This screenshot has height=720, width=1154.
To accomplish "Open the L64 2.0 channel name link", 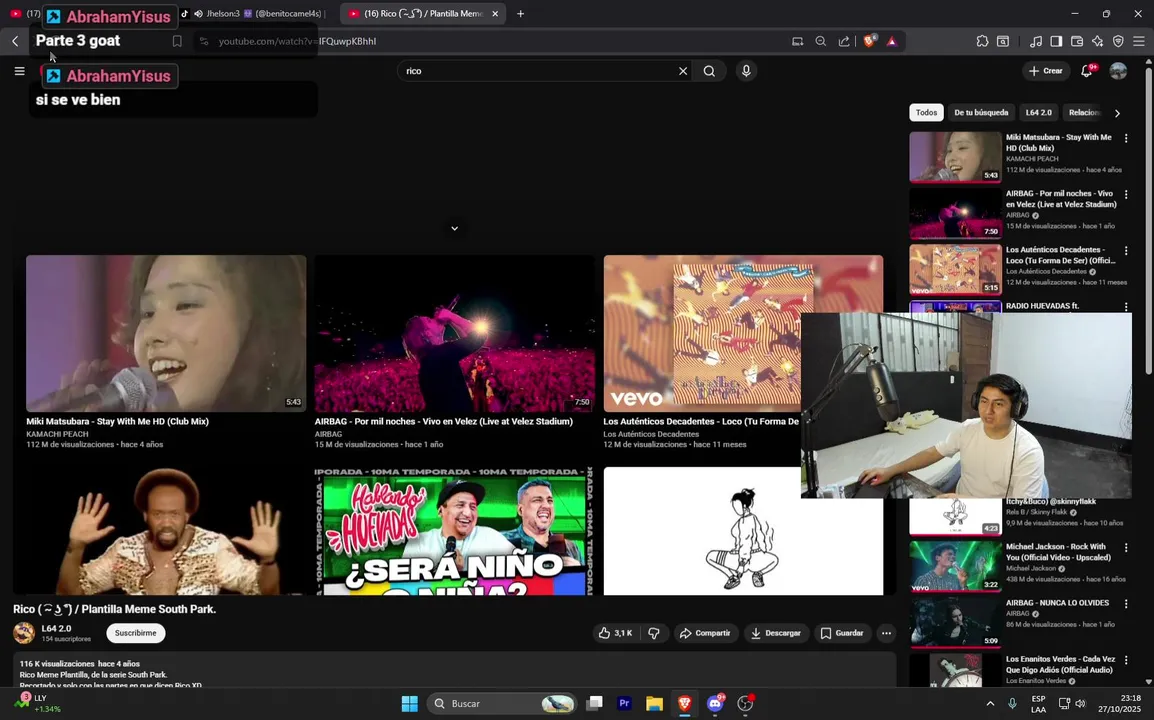I will coord(56,629).
